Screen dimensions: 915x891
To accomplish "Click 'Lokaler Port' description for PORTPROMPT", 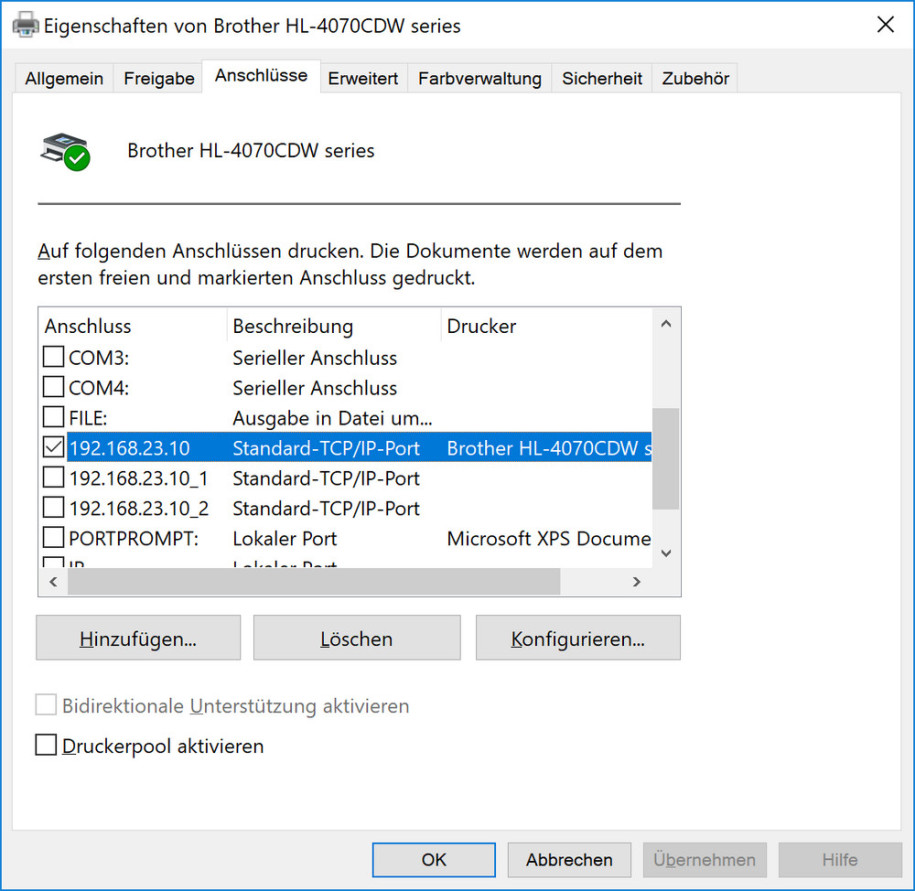I will pos(285,539).
